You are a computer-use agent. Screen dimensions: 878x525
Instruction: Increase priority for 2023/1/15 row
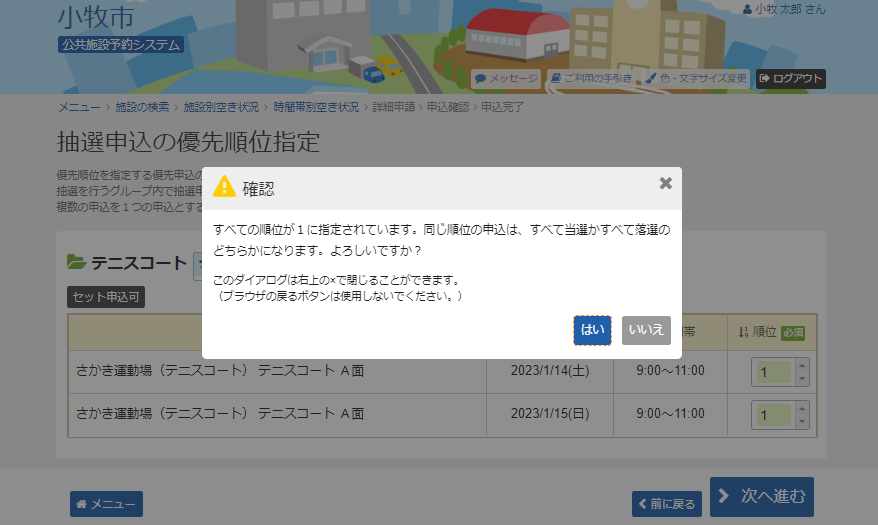click(802, 409)
